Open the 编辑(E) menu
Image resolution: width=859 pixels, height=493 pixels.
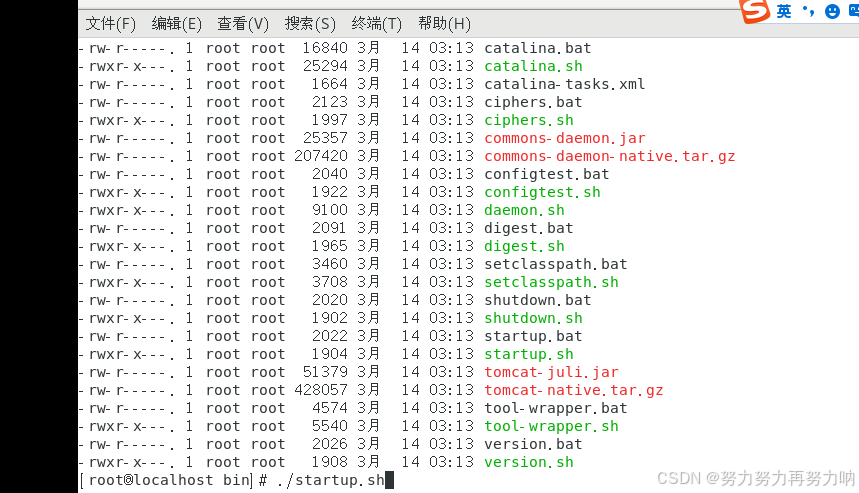click(x=176, y=24)
